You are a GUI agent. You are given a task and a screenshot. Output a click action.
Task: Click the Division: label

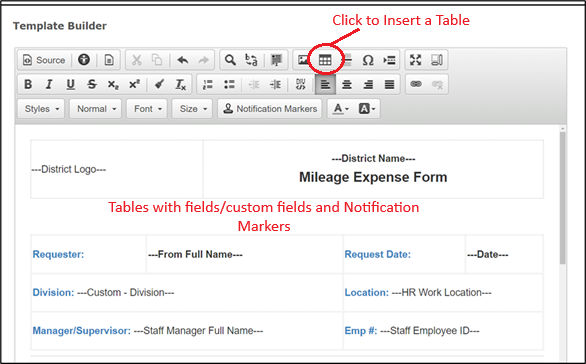53,292
